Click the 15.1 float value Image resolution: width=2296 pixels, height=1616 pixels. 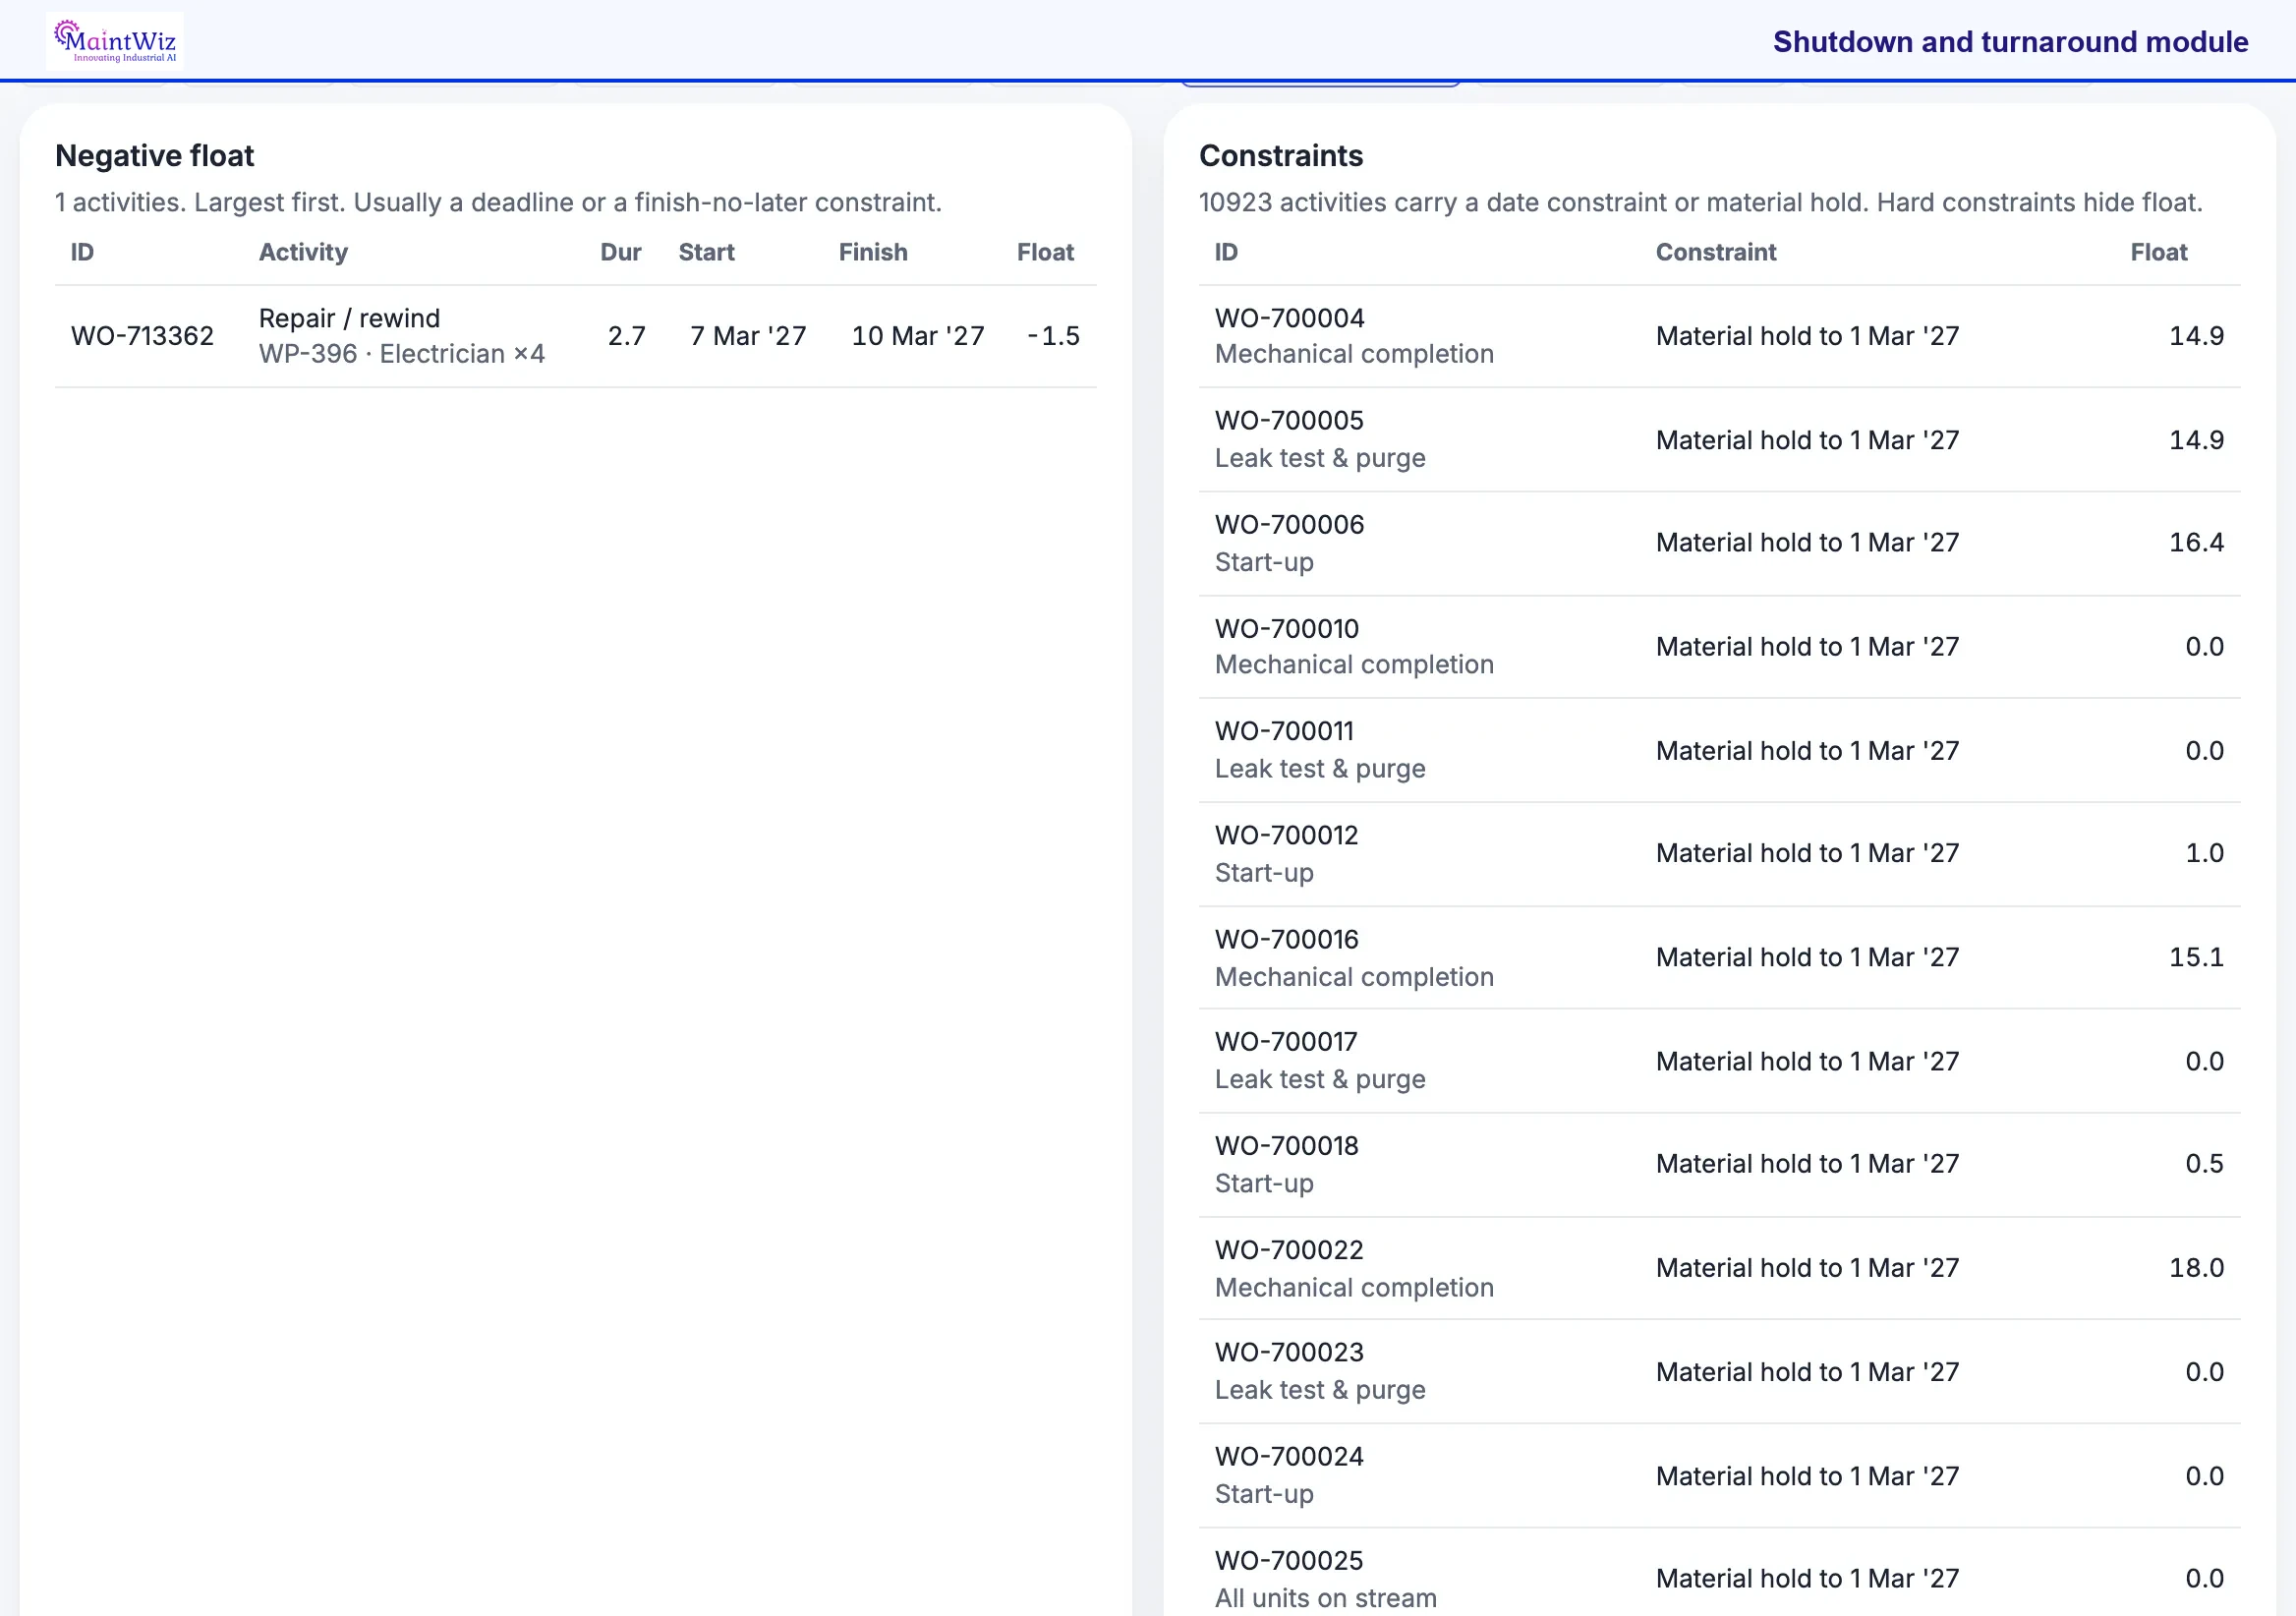tap(2196, 957)
